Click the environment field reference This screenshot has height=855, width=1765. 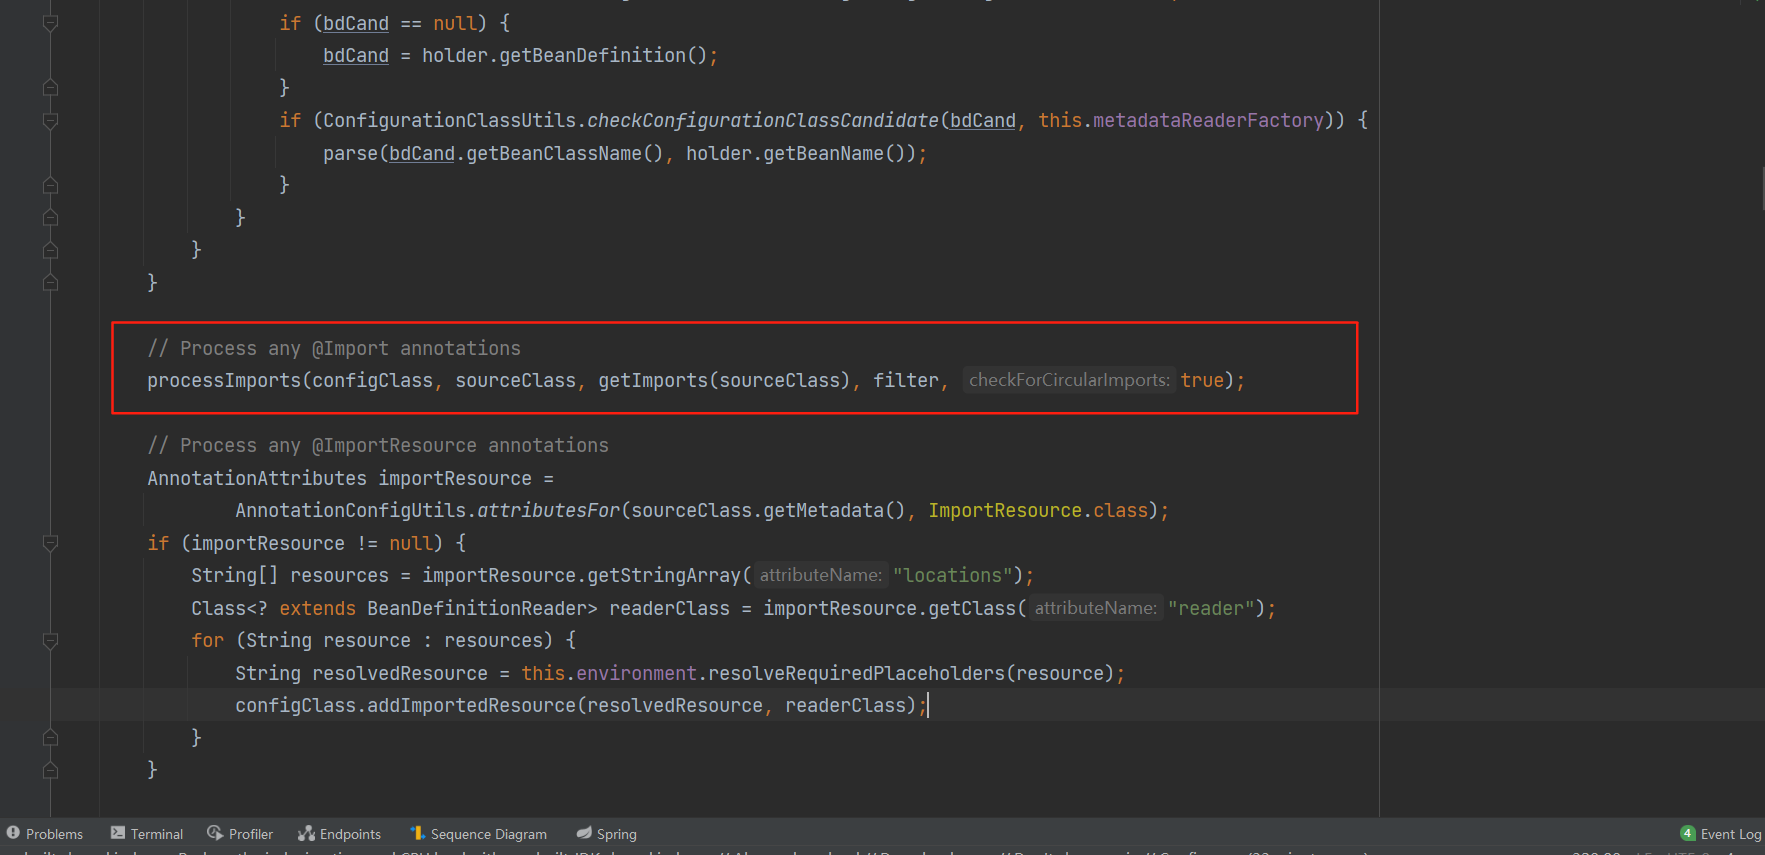pyautogui.click(x=636, y=673)
